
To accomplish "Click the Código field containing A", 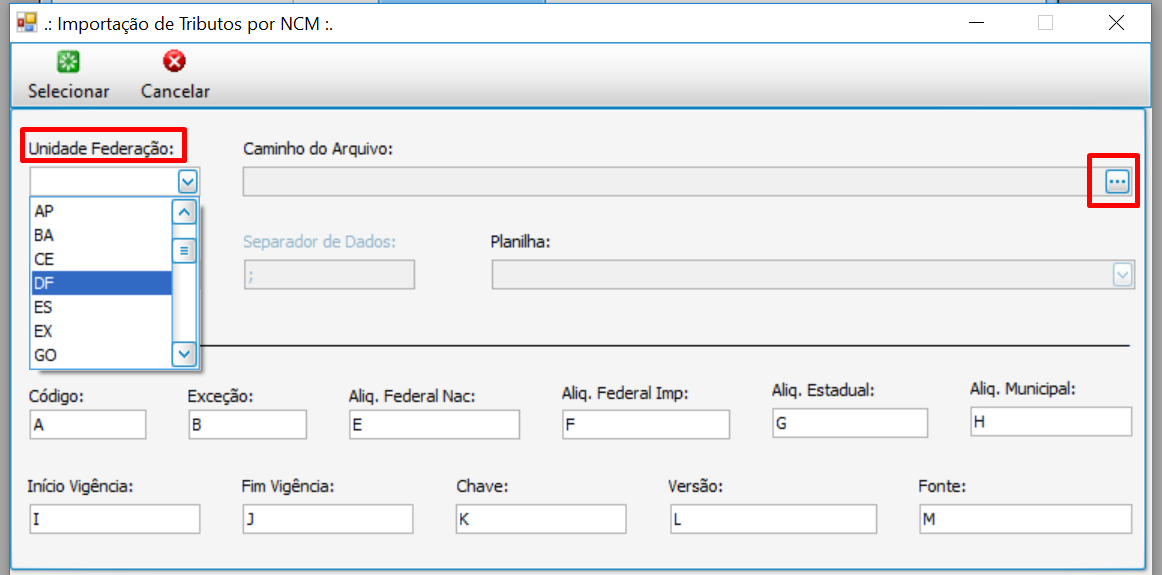I will (x=88, y=425).
